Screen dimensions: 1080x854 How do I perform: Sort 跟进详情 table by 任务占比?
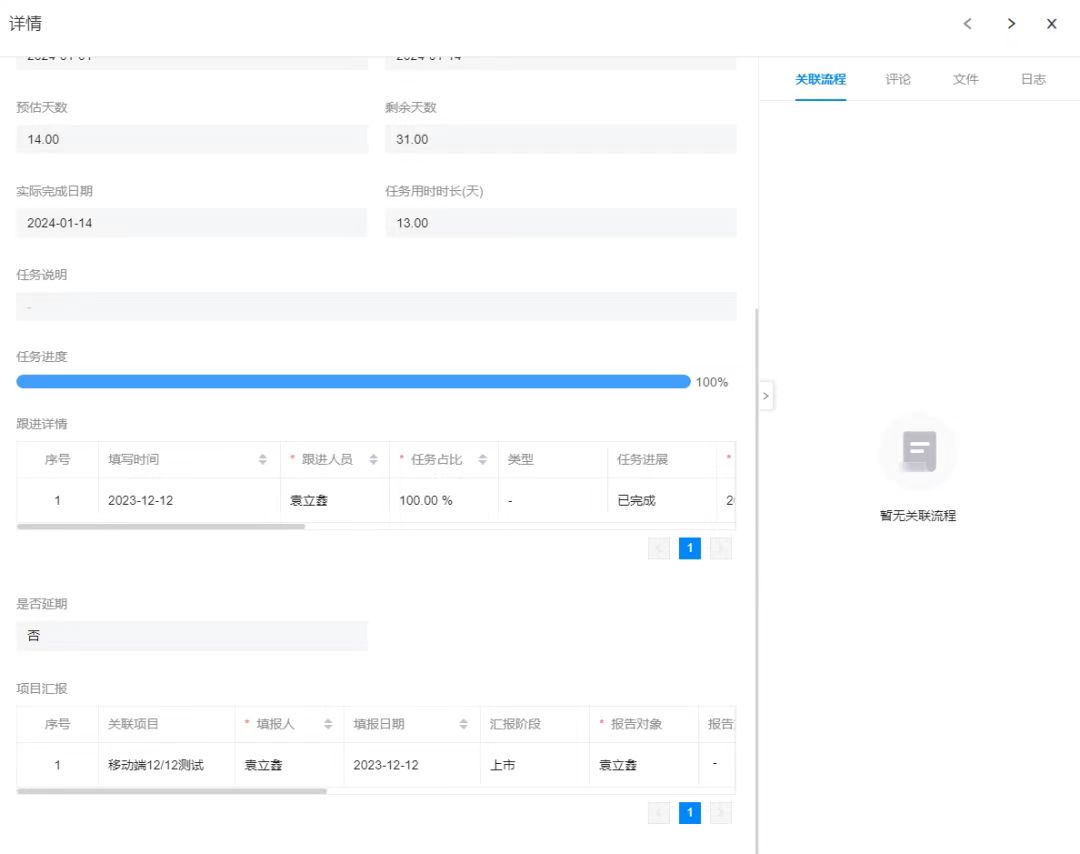coord(482,459)
